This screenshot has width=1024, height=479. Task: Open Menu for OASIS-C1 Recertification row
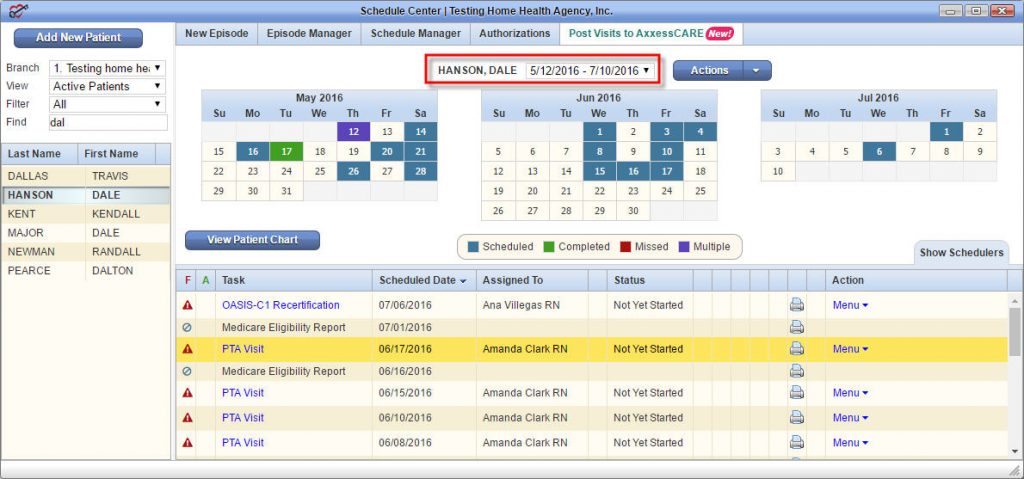point(850,305)
